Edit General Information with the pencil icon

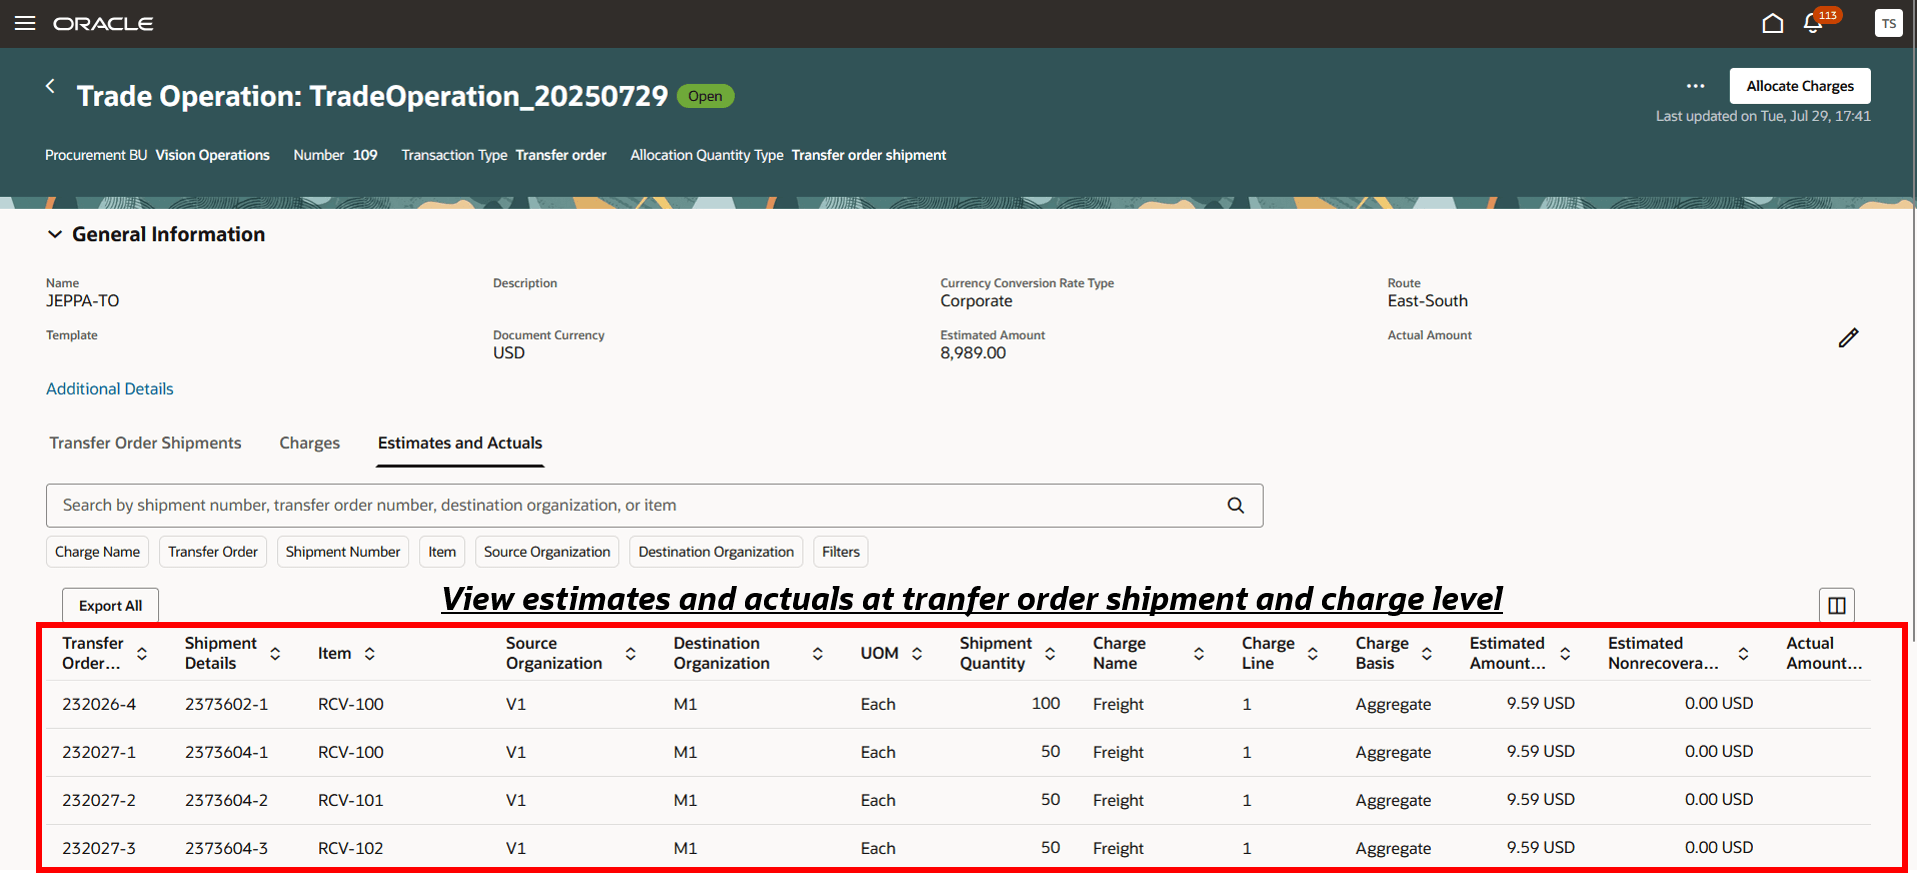click(x=1848, y=338)
